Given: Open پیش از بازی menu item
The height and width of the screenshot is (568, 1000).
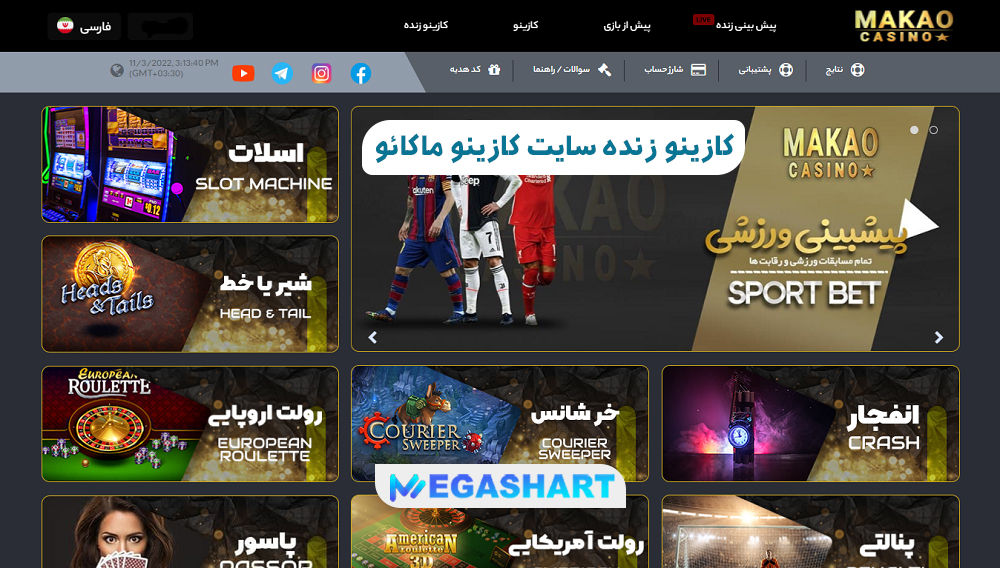Looking at the screenshot, I should pyautogui.click(x=627, y=25).
